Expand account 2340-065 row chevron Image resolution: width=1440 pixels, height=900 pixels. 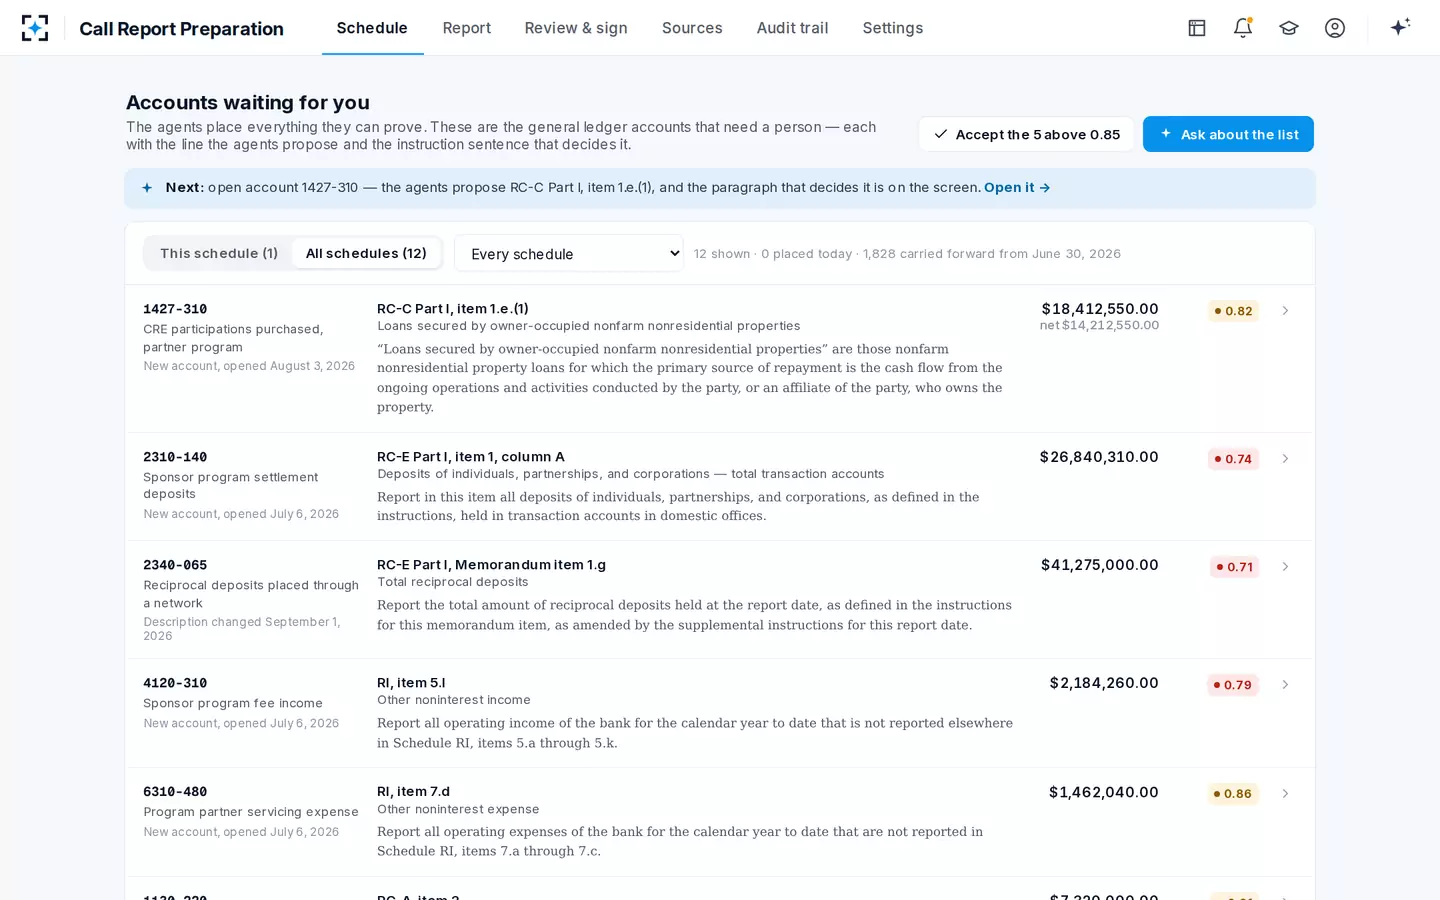point(1285,567)
